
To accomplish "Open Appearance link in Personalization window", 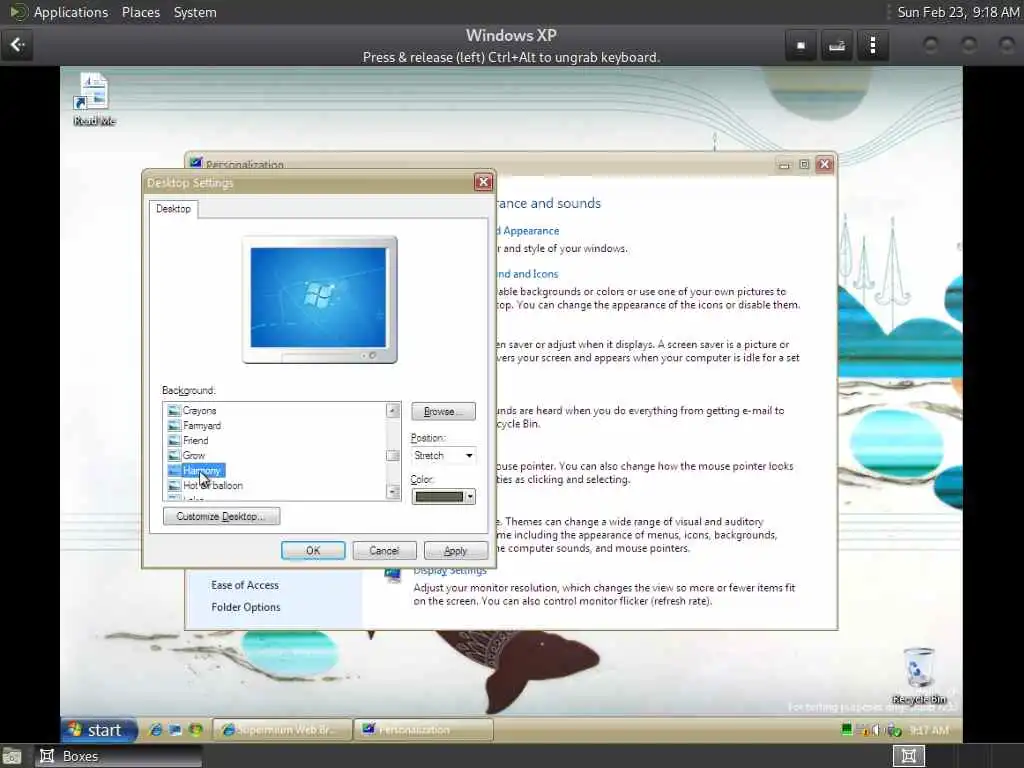I will [530, 231].
